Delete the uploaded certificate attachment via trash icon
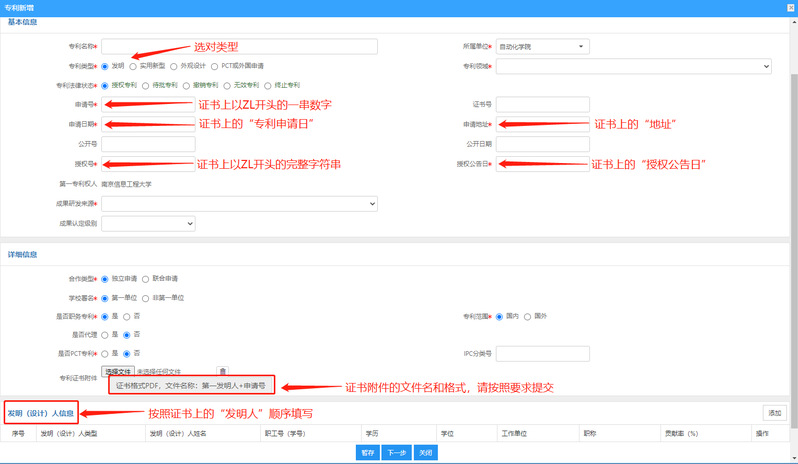The image size is (798, 464). click(x=223, y=372)
